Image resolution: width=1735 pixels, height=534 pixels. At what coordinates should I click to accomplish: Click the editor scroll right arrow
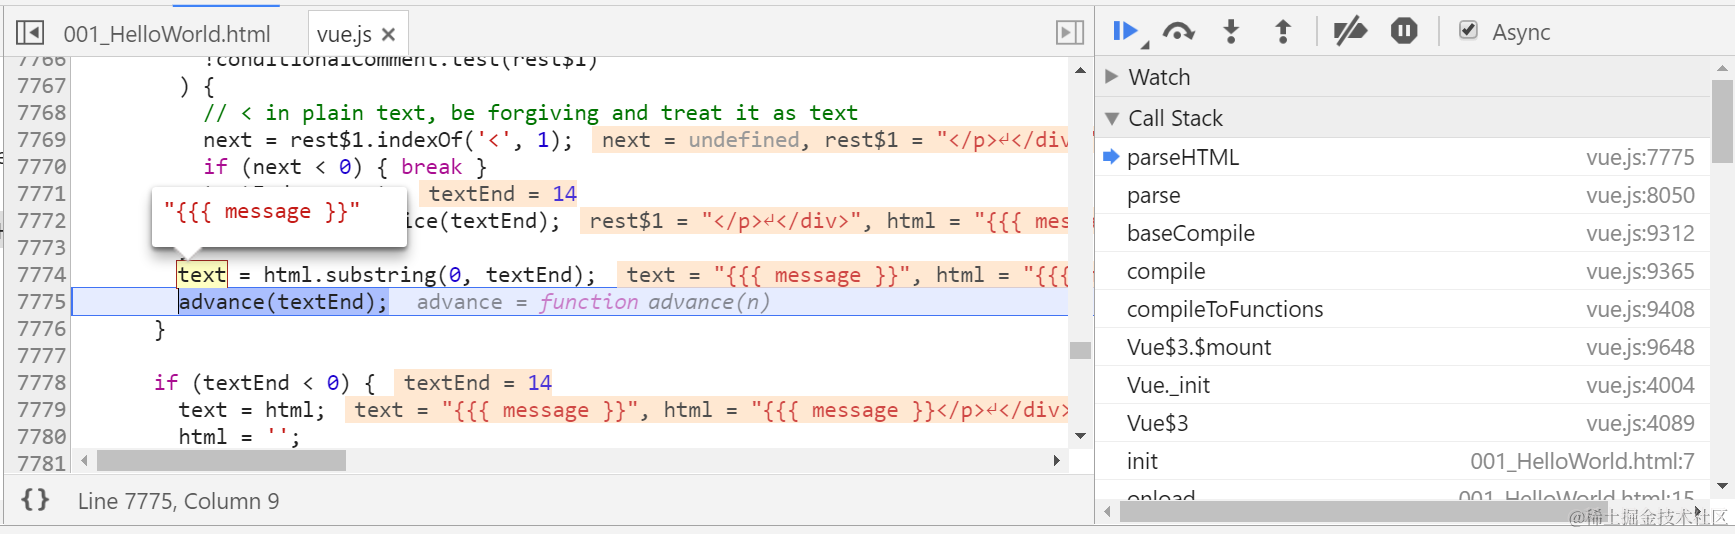click(1057, 460)
